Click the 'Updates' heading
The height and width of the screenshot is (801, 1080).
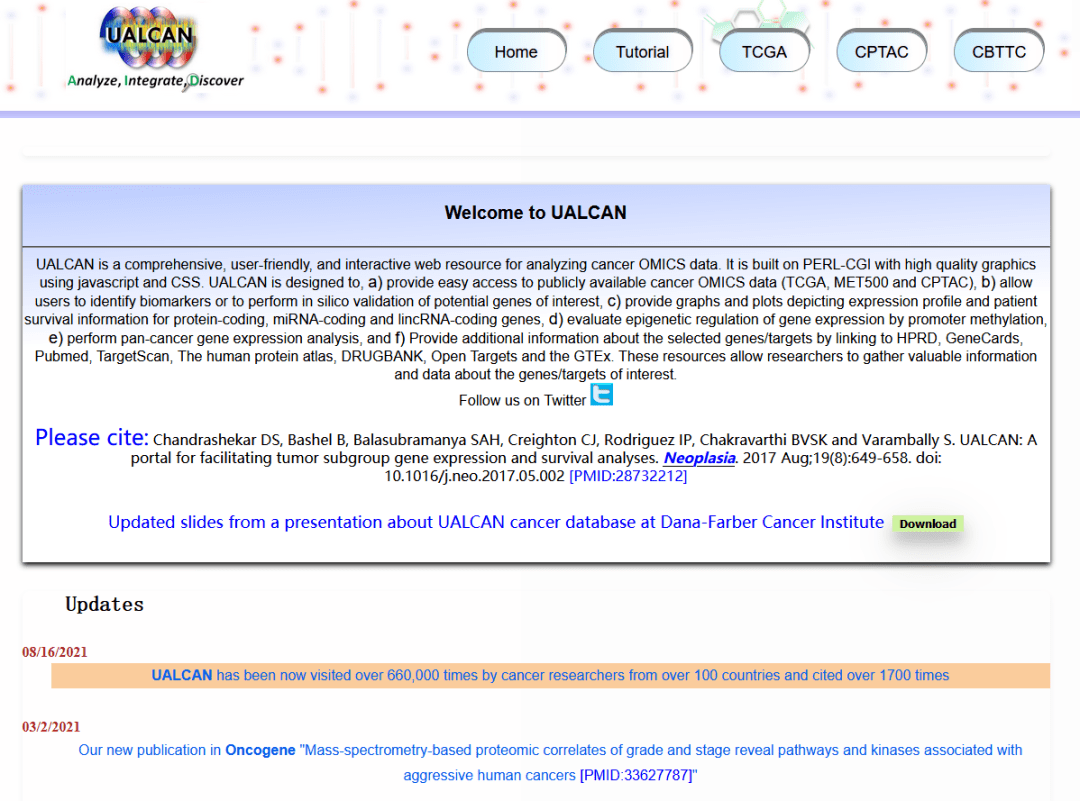tap(105, 605)
